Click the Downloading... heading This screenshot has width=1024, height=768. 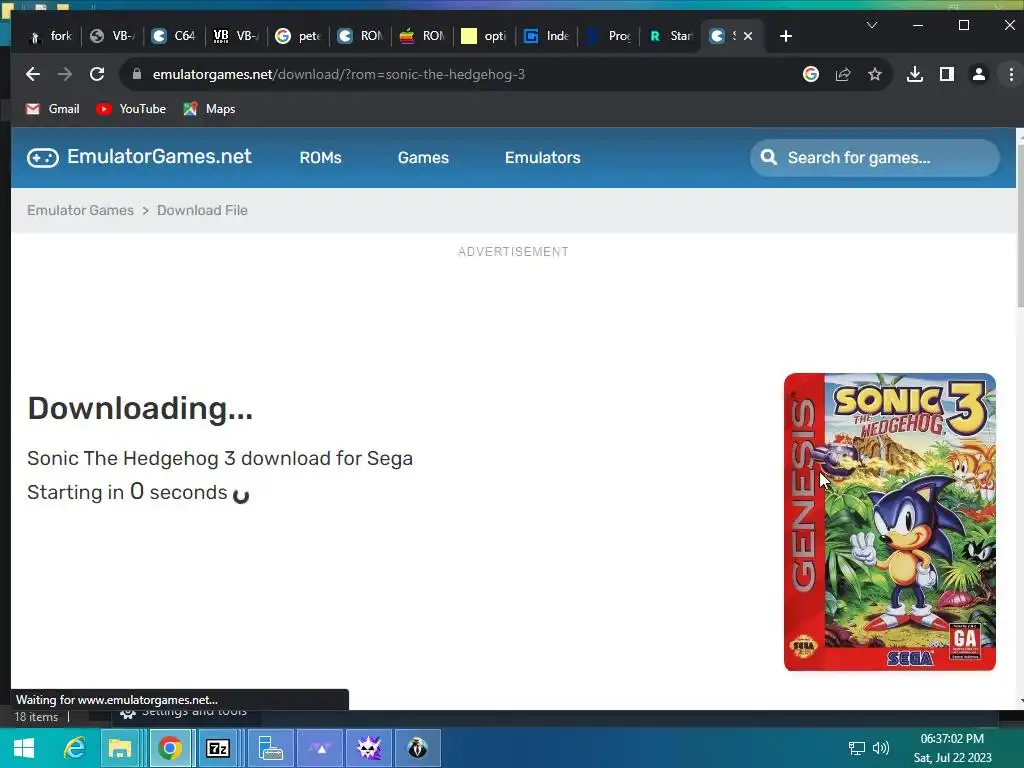(x=140, y=408)
